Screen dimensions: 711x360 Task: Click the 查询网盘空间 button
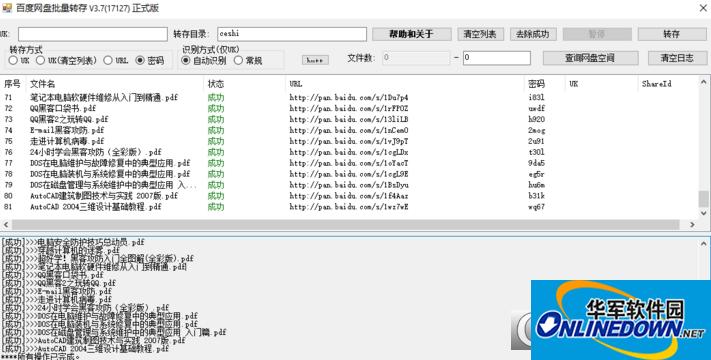click(590, 58)
